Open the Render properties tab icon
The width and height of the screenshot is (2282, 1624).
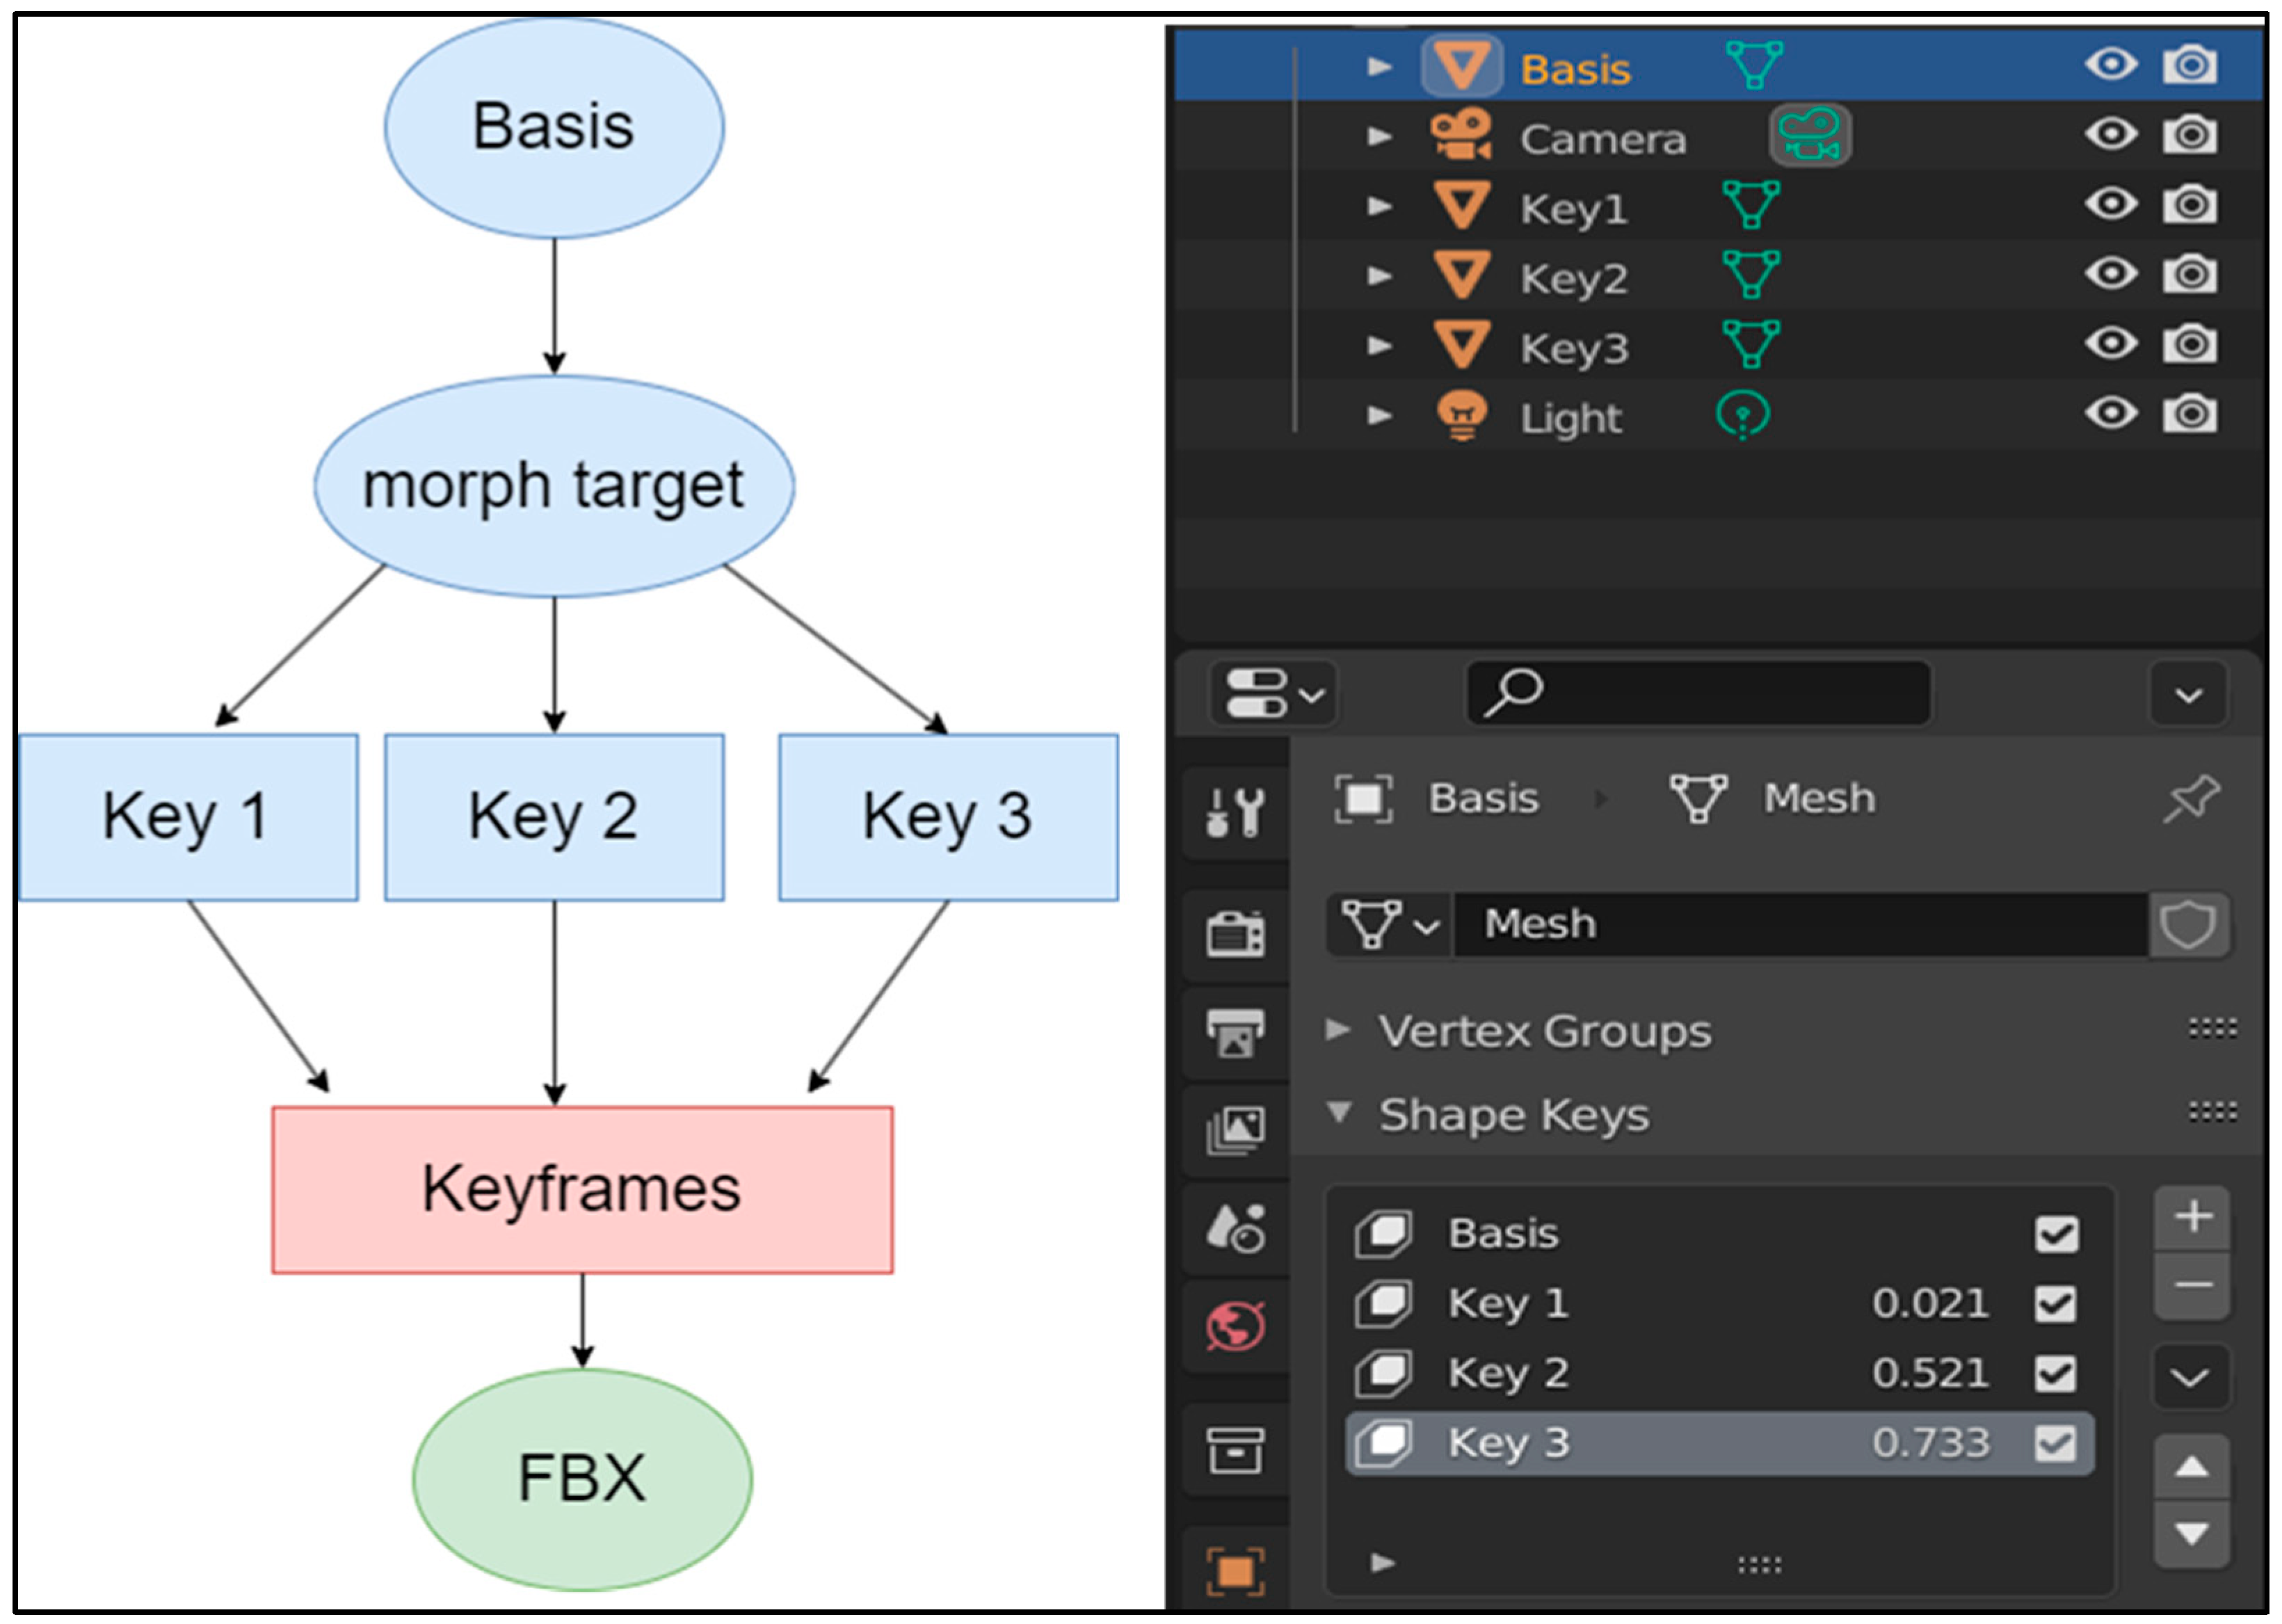1235,934
